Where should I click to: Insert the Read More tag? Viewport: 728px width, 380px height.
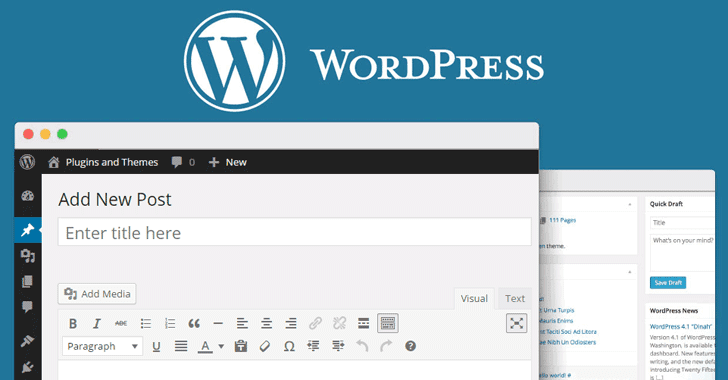(364, 323)
